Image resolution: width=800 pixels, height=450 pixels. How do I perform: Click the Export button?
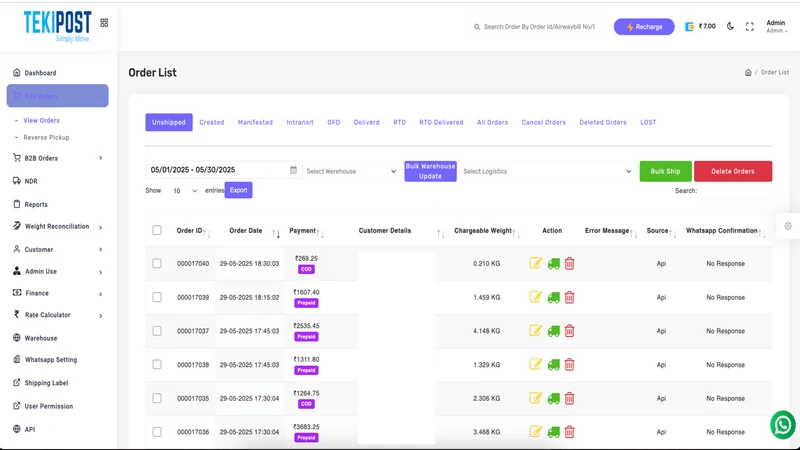[238, 190]
